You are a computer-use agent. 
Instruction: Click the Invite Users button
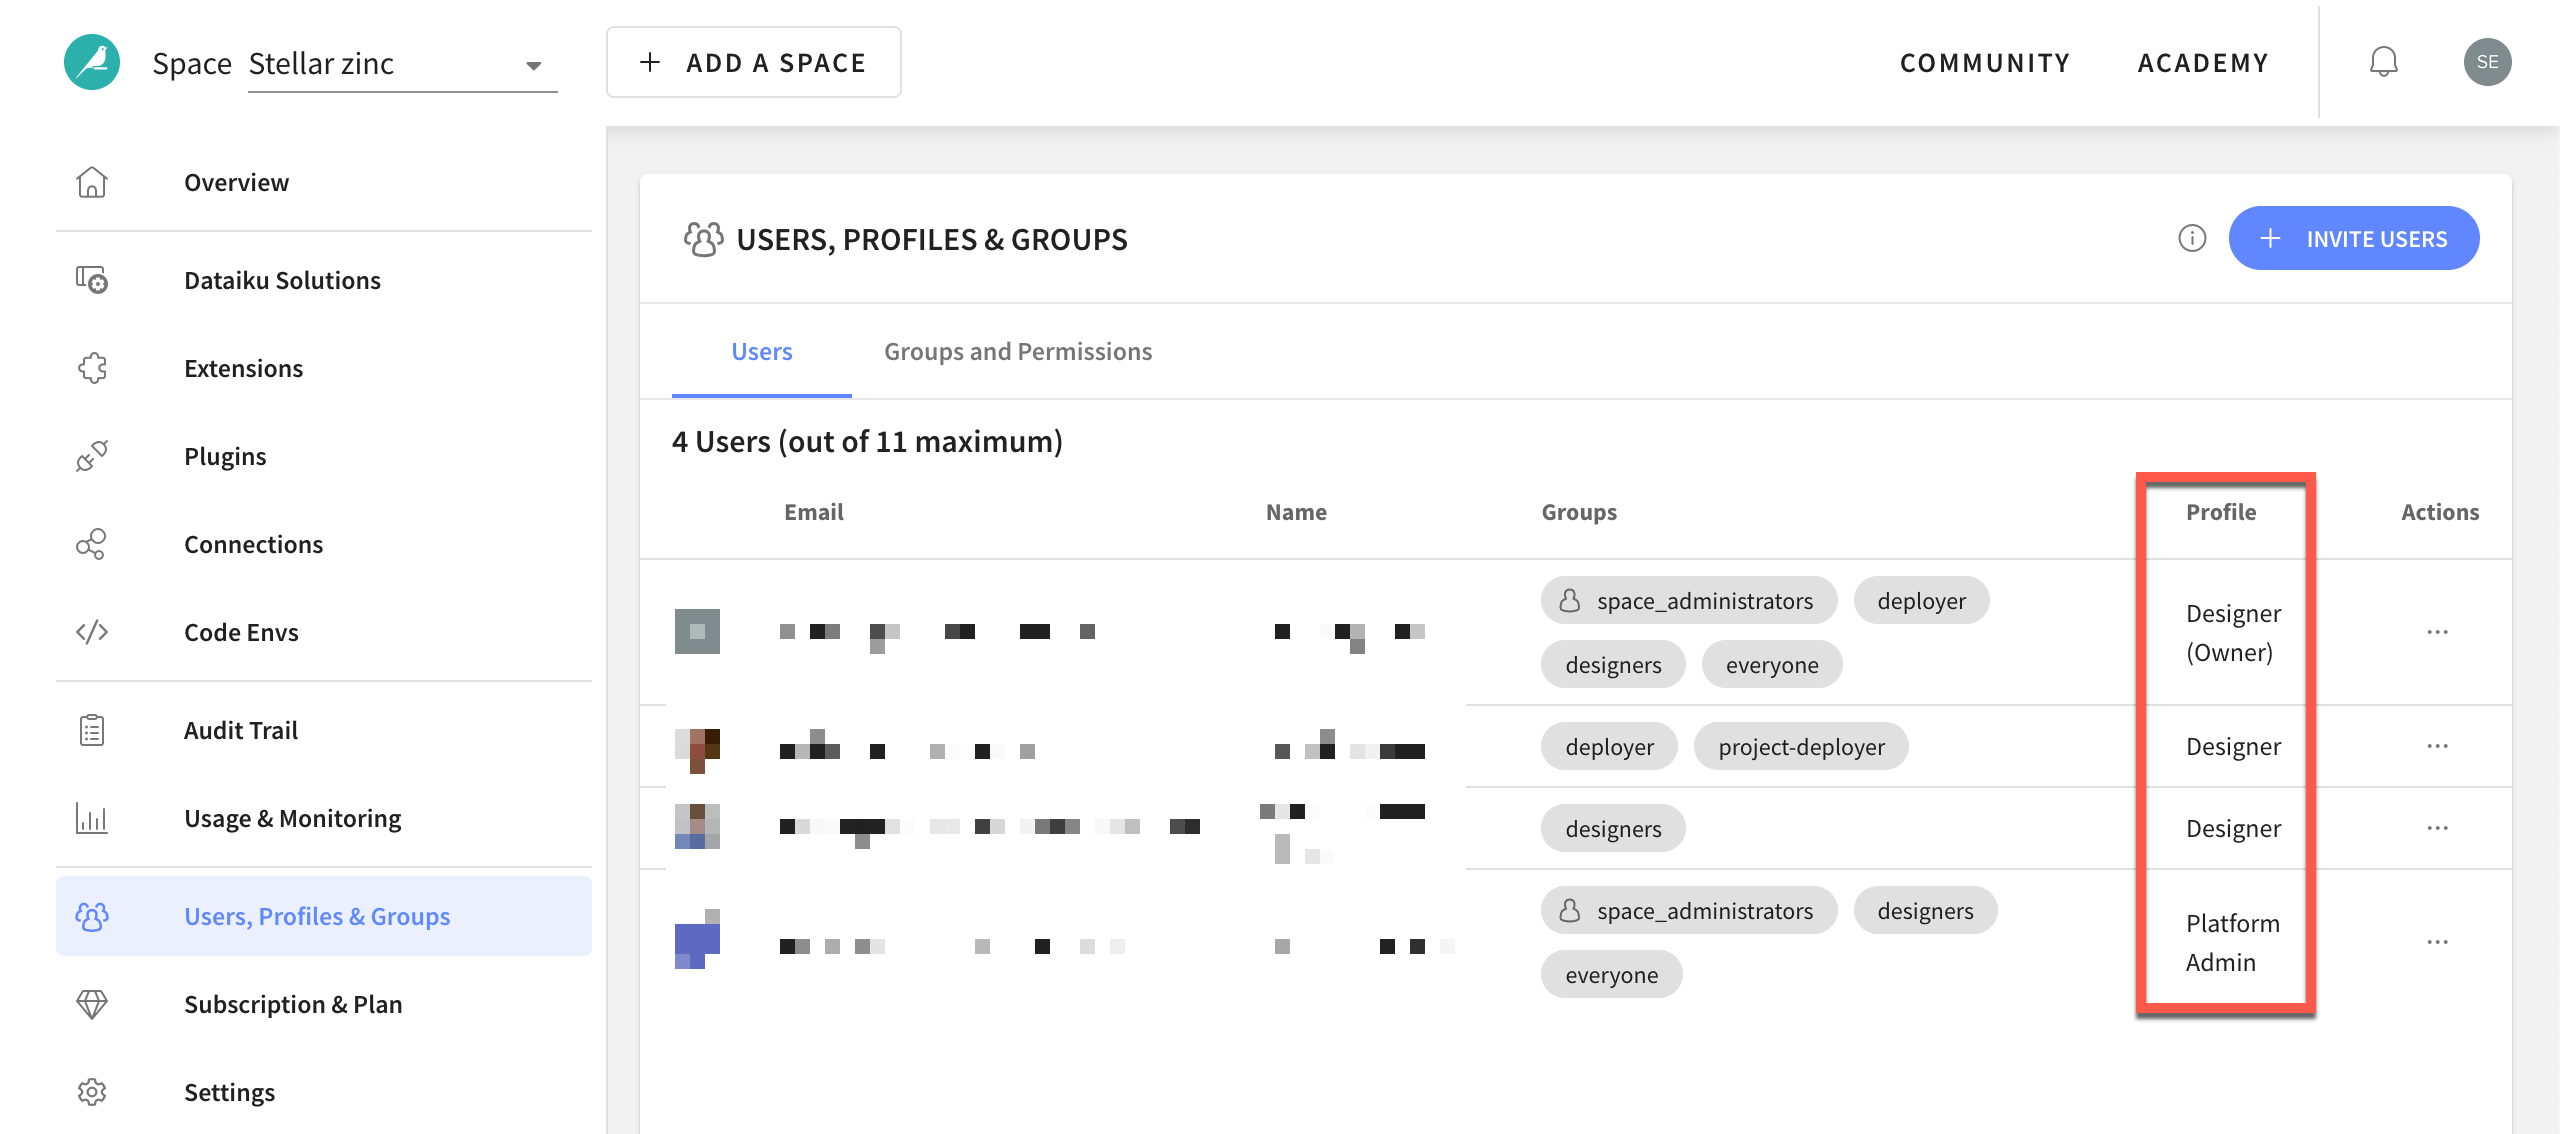click(2354, 238)
